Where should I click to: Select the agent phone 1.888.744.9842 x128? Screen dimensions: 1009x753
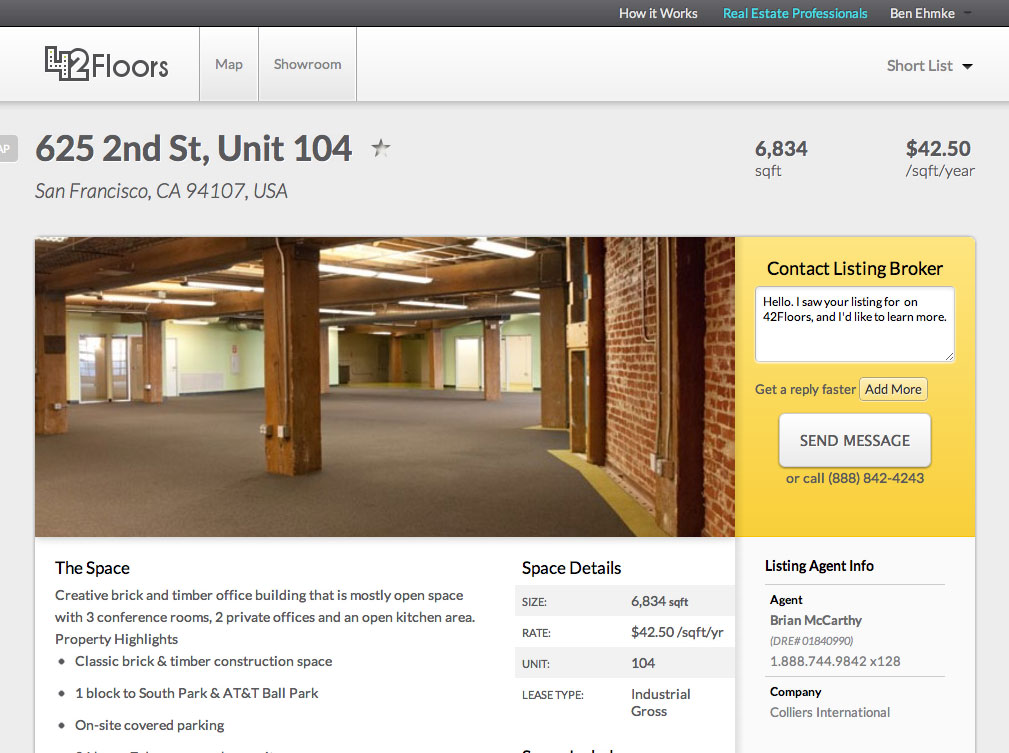click(835, 661)
